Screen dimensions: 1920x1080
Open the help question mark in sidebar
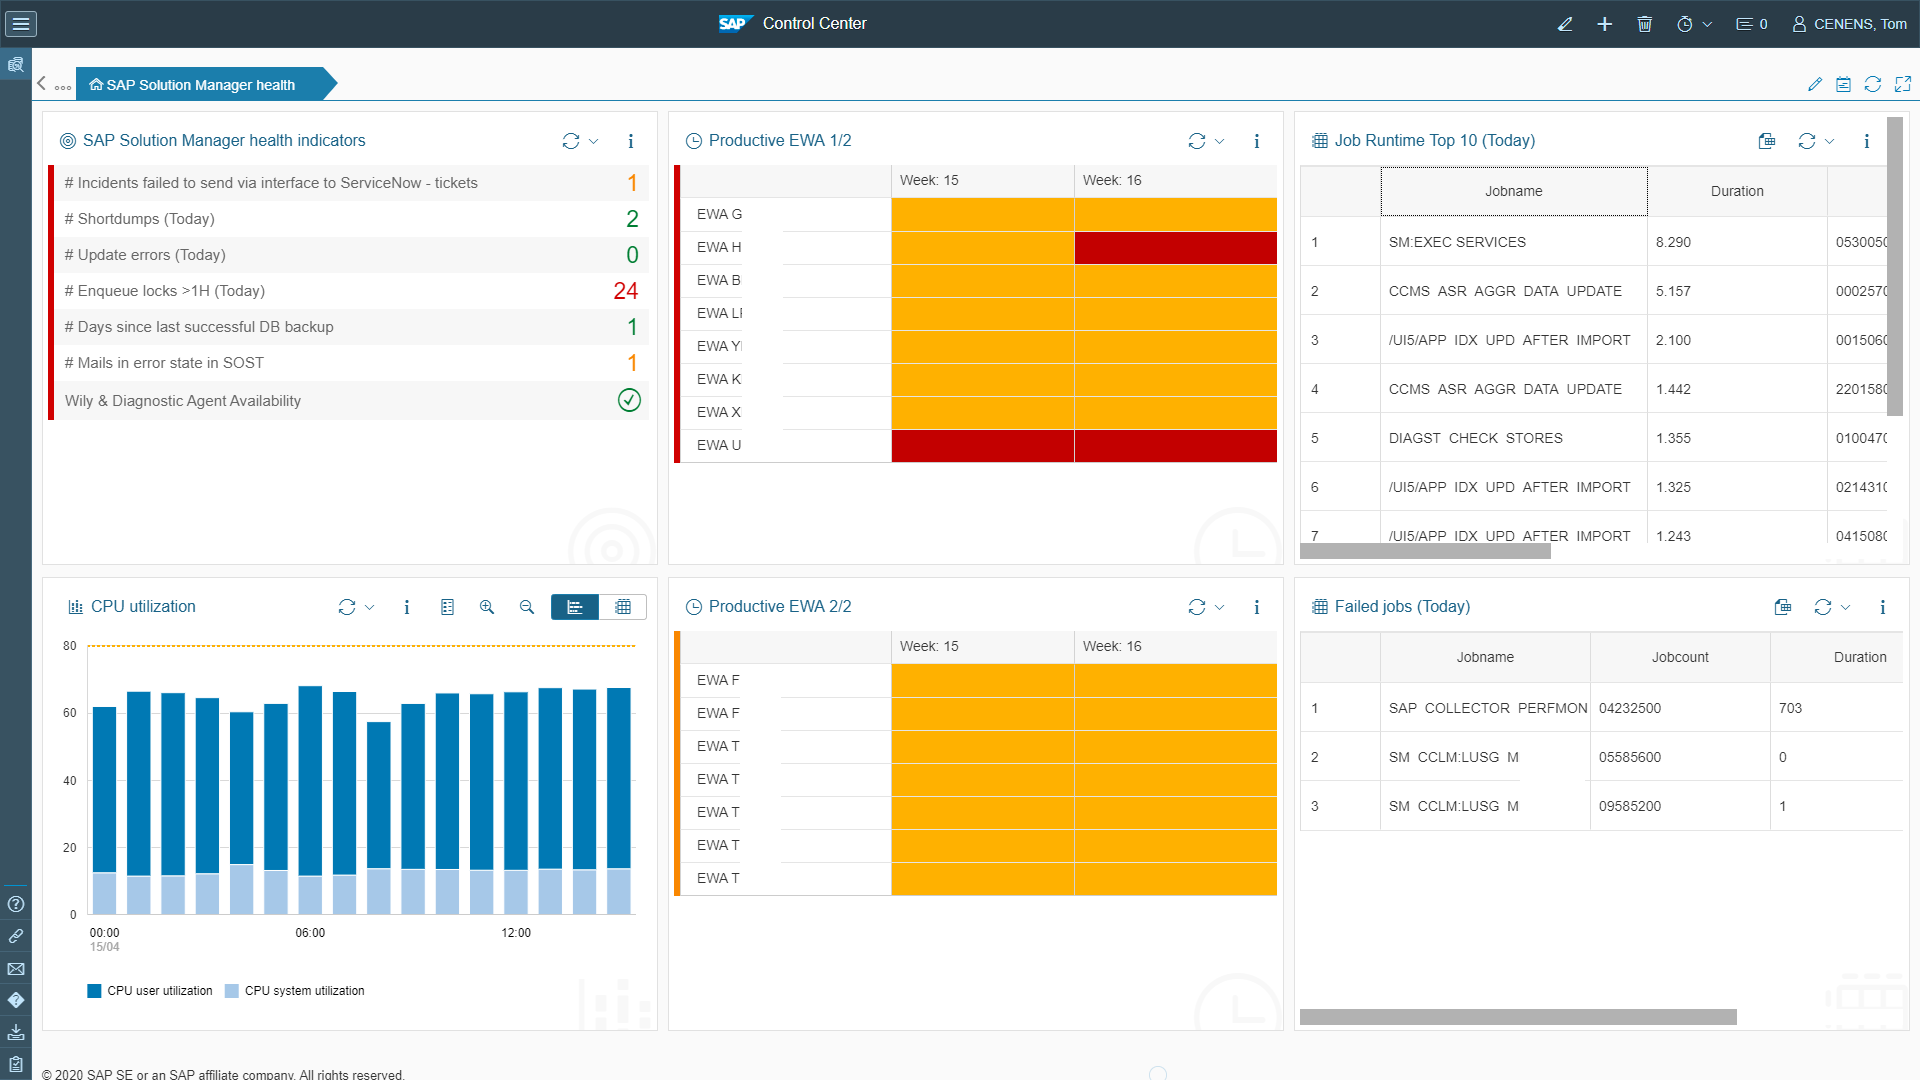tap(16, 904)
